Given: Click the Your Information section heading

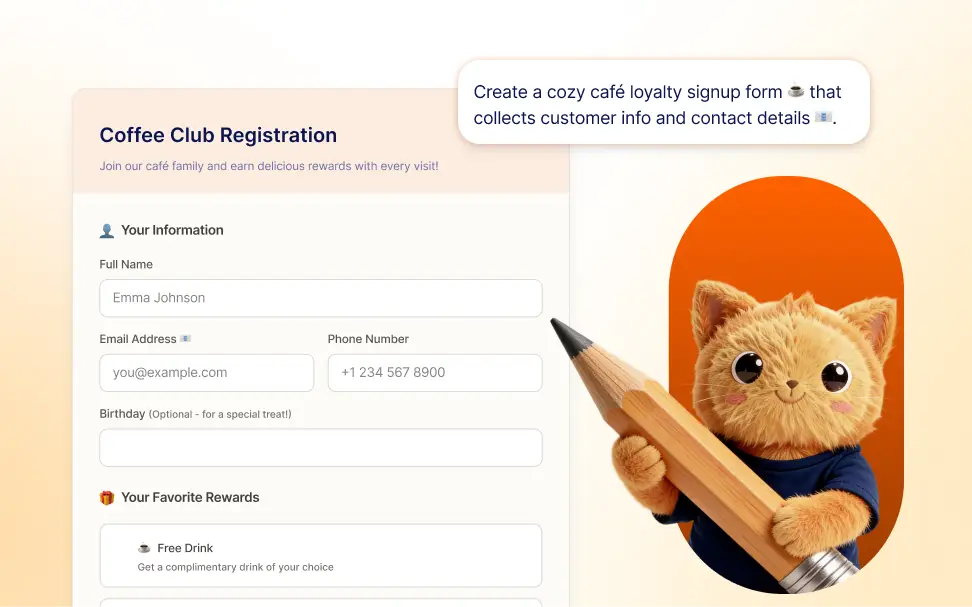Looking at the screenshot, I should coord(172,231).
